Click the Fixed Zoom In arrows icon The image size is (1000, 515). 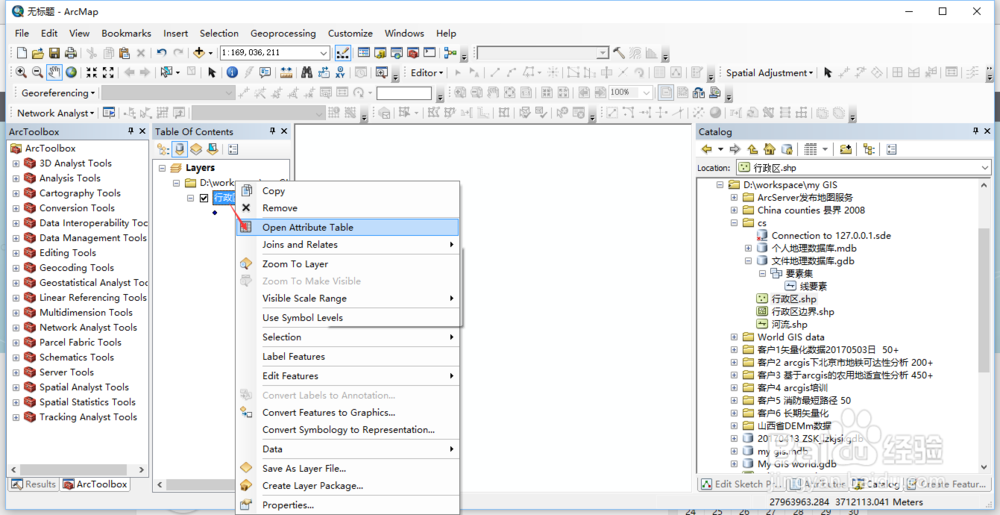coord(91,73)
